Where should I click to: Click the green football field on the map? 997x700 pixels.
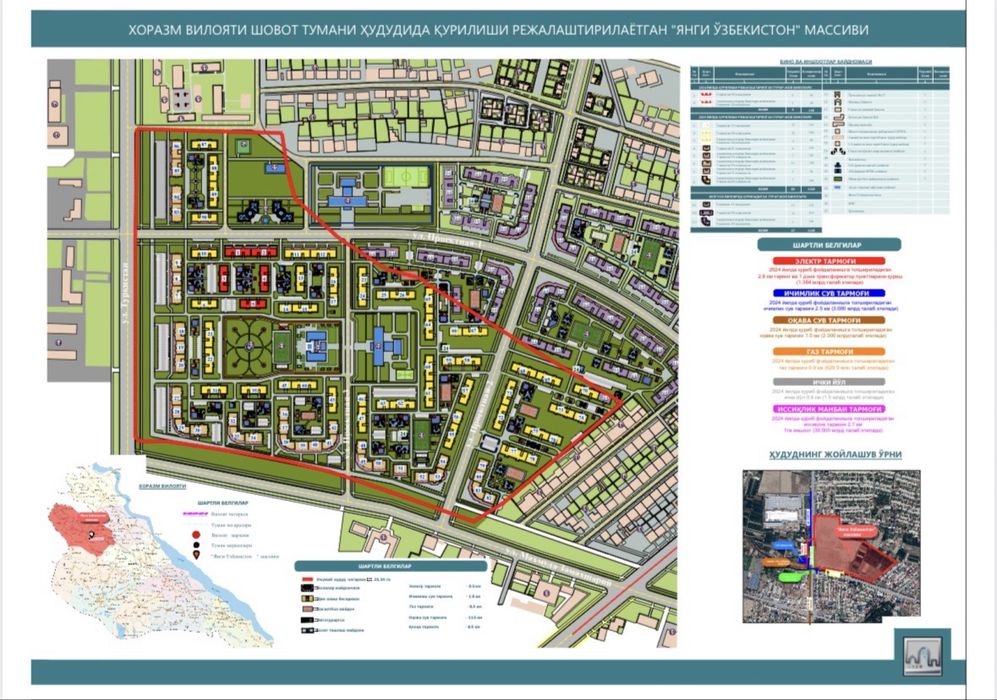[406, 177]
